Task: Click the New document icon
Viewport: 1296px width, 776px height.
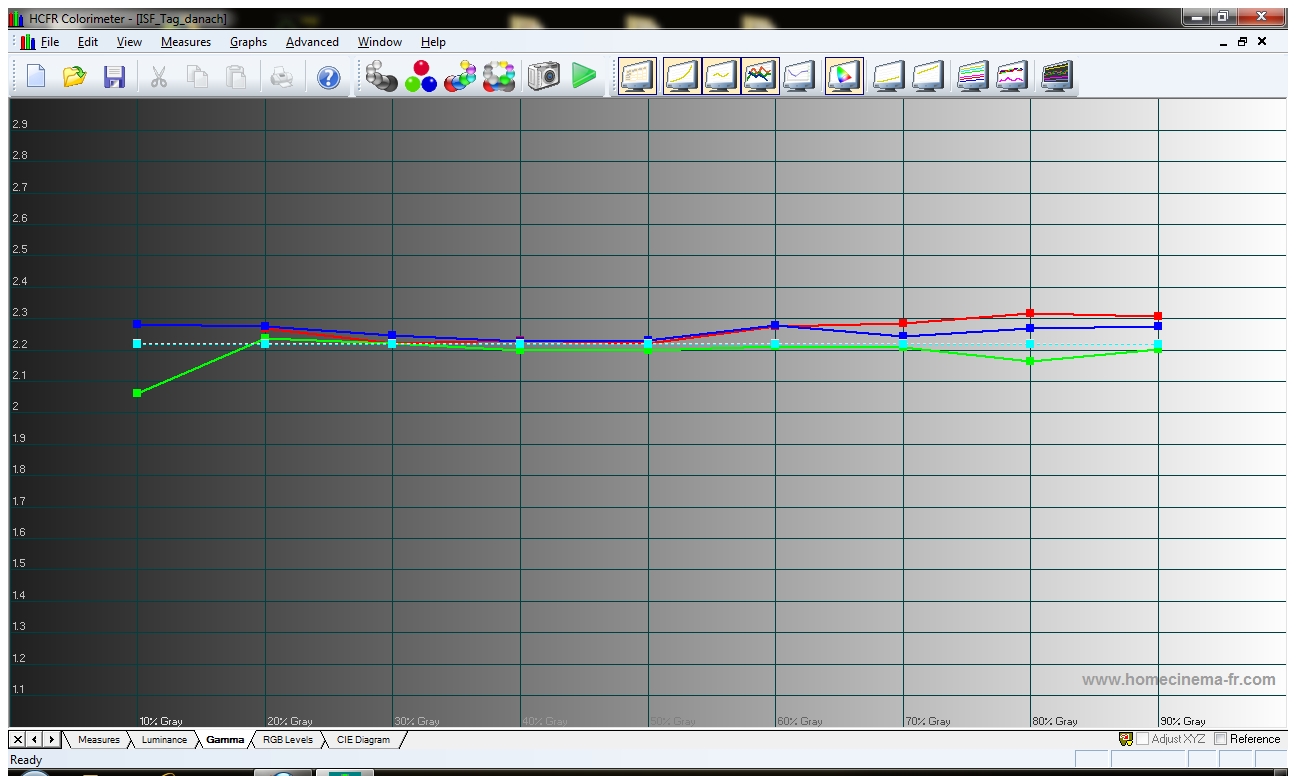Action: (36, 77)
